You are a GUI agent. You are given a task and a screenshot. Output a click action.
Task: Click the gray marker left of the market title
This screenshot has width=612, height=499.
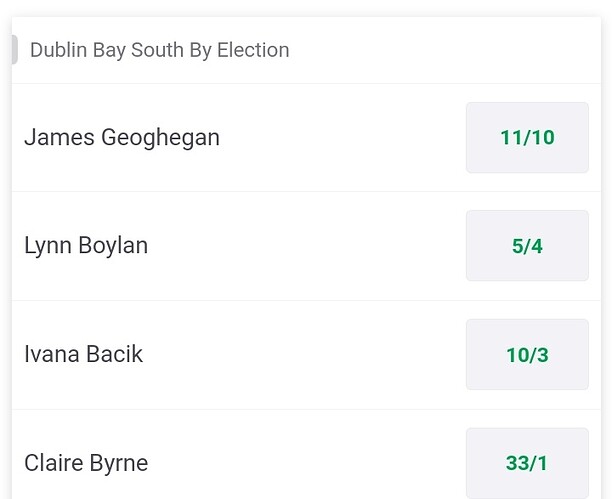pyautogui.click(x=14, y=50)
